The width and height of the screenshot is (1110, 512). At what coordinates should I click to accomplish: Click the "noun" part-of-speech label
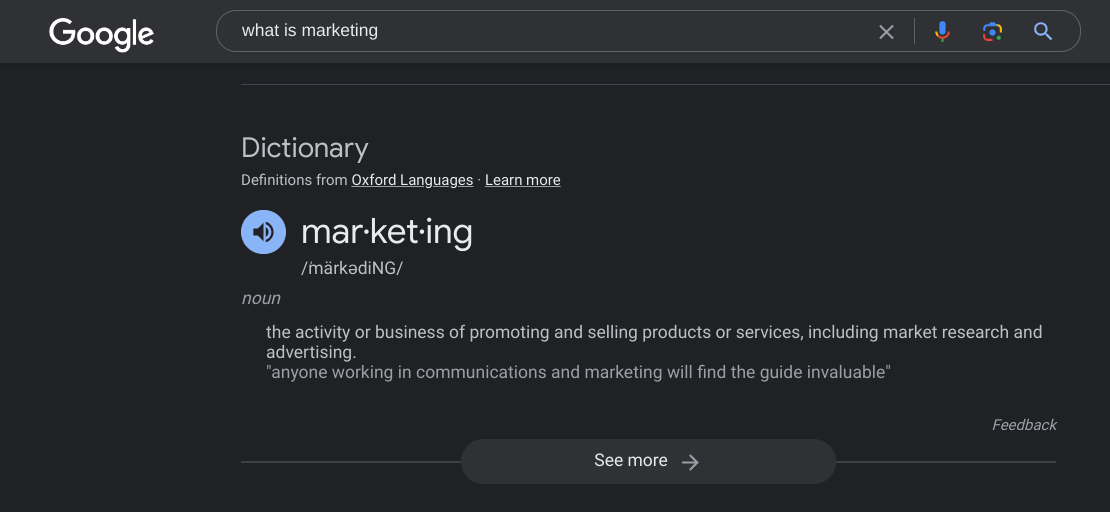pos(261,298)
